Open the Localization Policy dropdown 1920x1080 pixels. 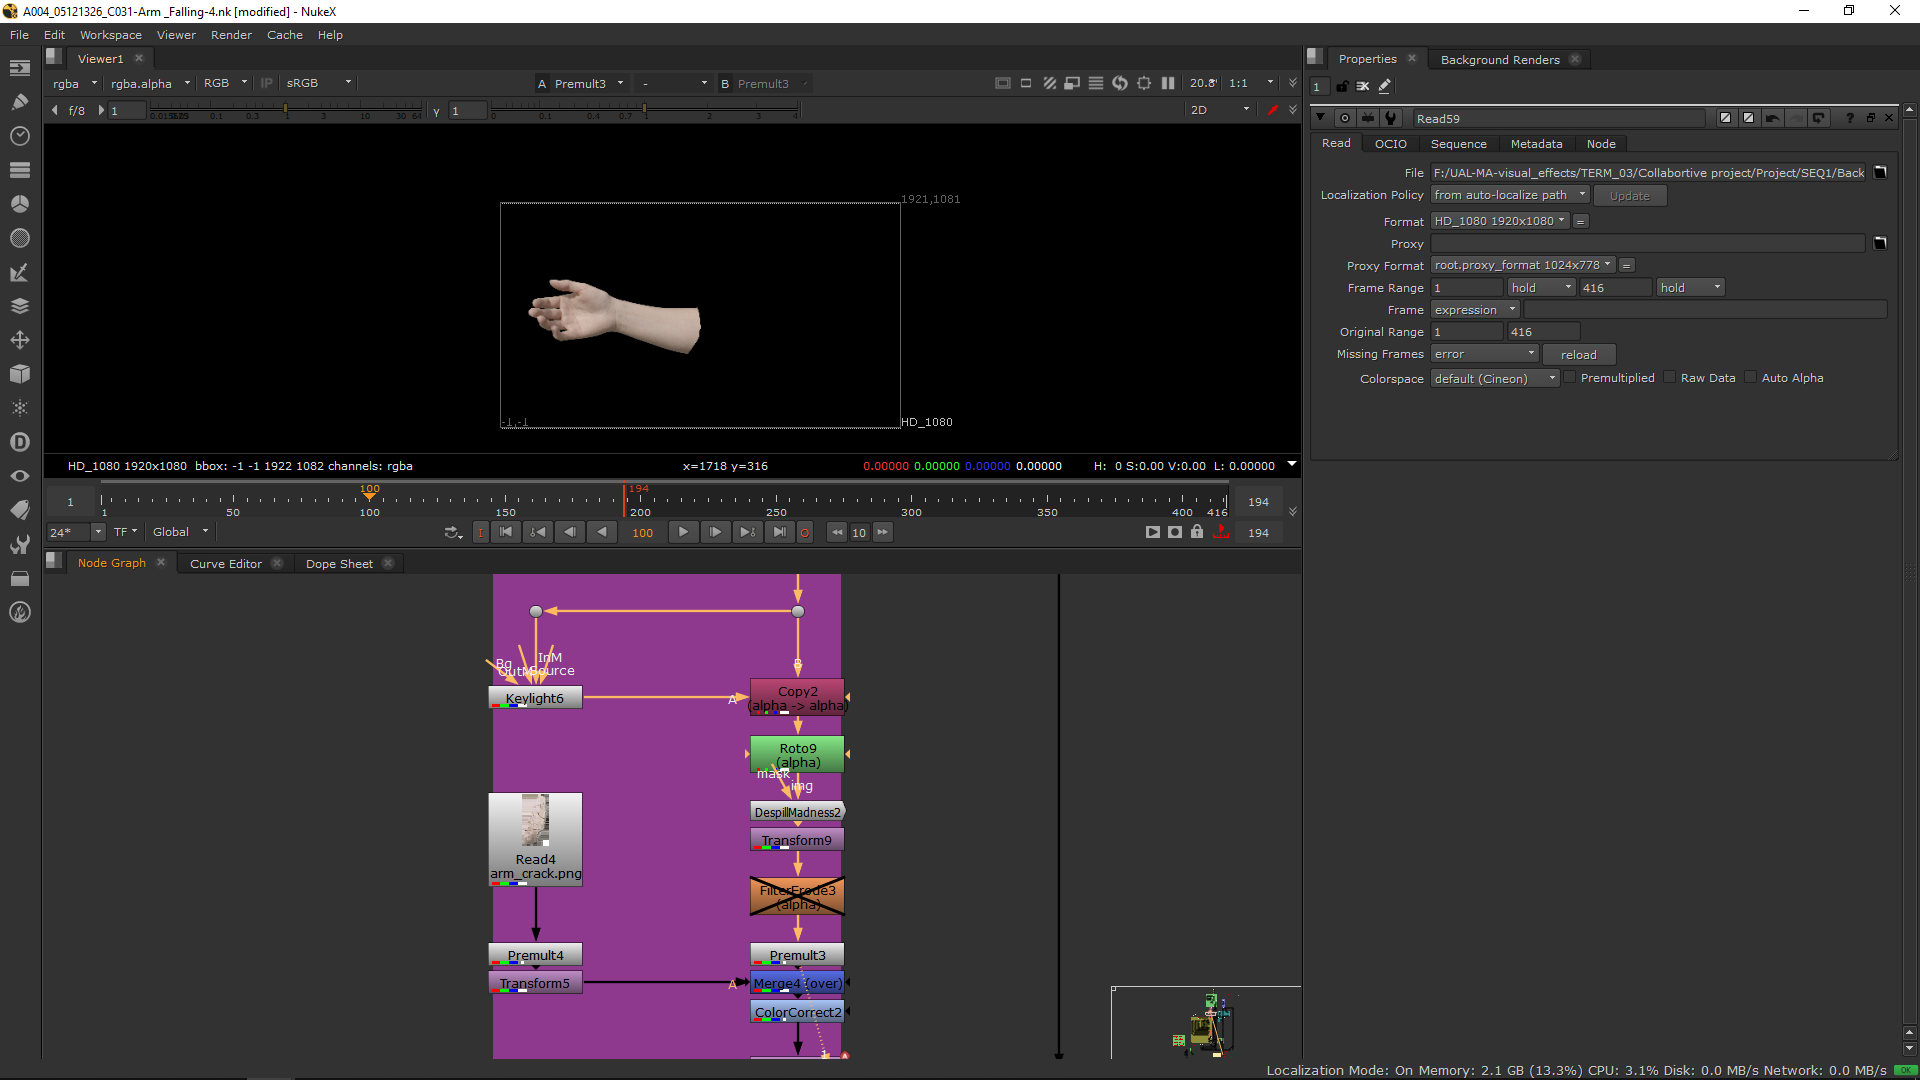[x=1509, y=195]
